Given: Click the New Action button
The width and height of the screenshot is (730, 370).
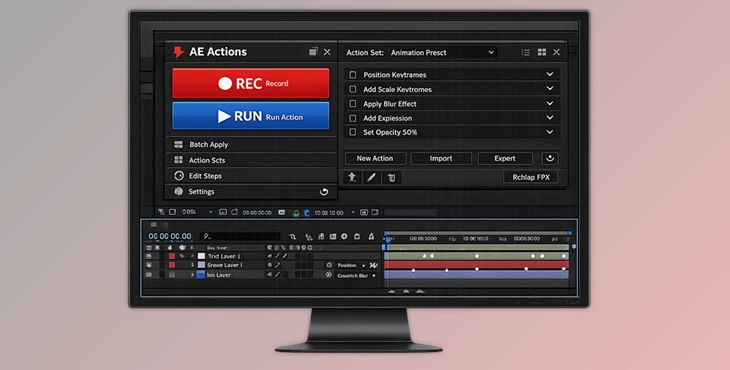Looking at the screenshot, I should pos(375,158).
